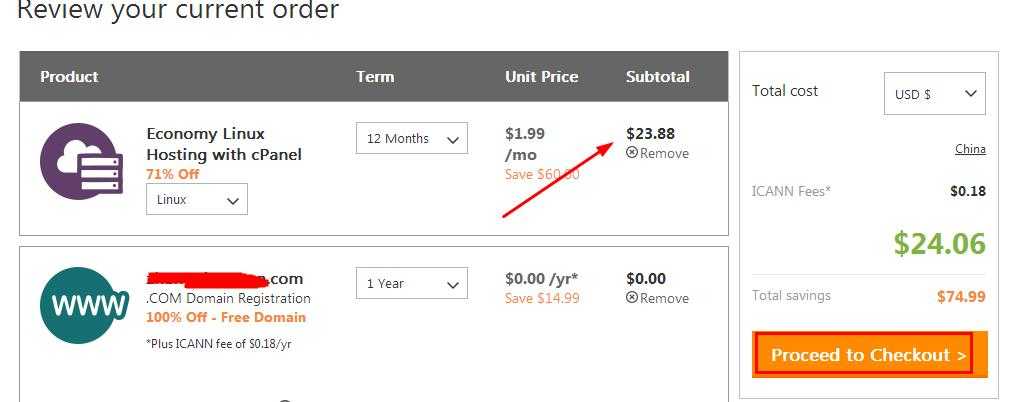1015x402 pixels.
Task: Expand the Linux operating system dropdown
Action: tap(197, 200)
